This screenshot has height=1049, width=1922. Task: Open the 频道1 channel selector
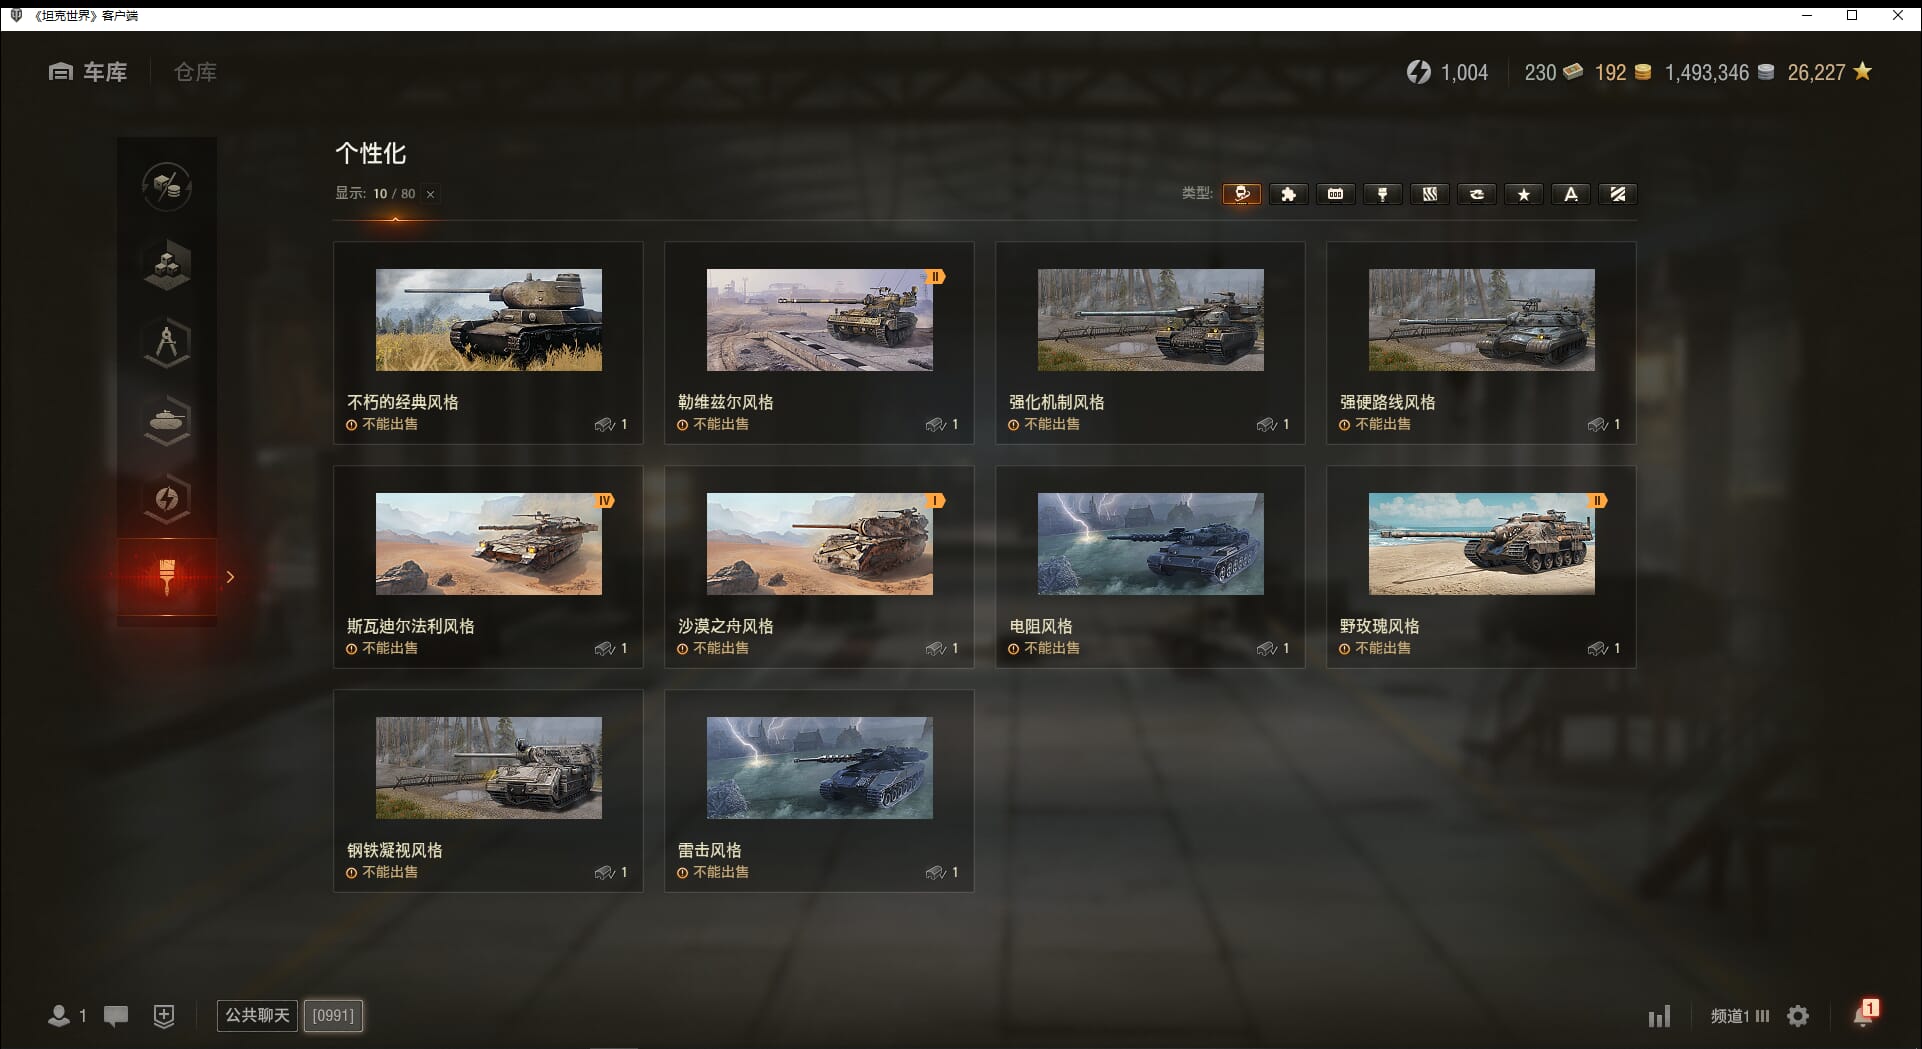(1739, 1016)
